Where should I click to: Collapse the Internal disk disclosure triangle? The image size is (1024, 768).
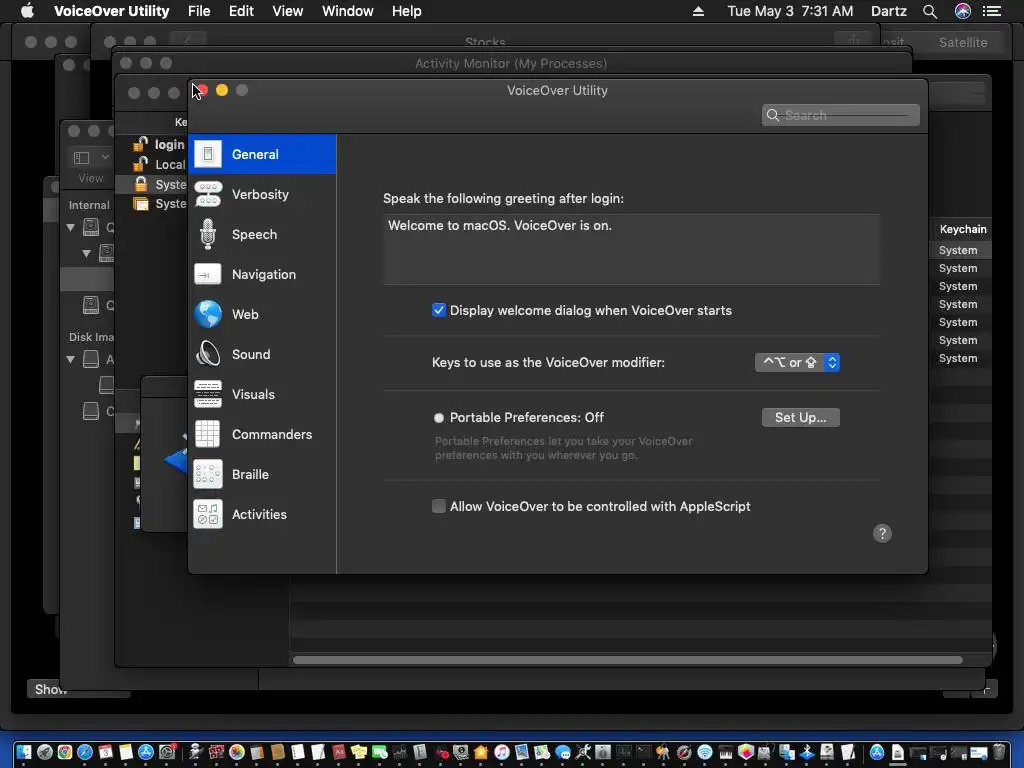71,227
